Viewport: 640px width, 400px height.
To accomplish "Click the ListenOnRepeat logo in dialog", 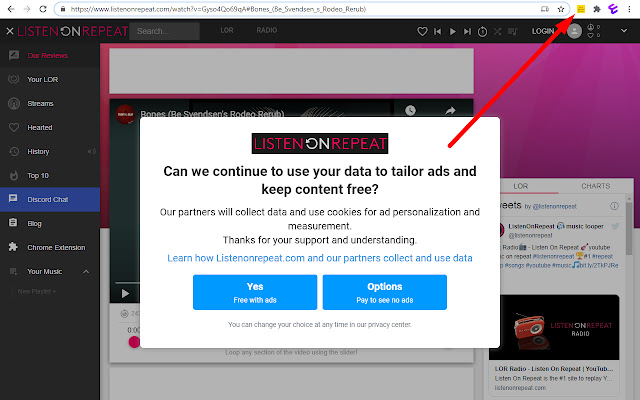I will coord(320,143).
